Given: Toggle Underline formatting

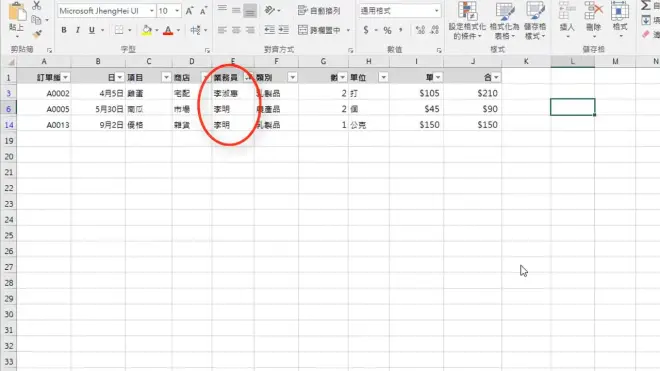Looking at the screenshot, I should click(x=91, y=30).
